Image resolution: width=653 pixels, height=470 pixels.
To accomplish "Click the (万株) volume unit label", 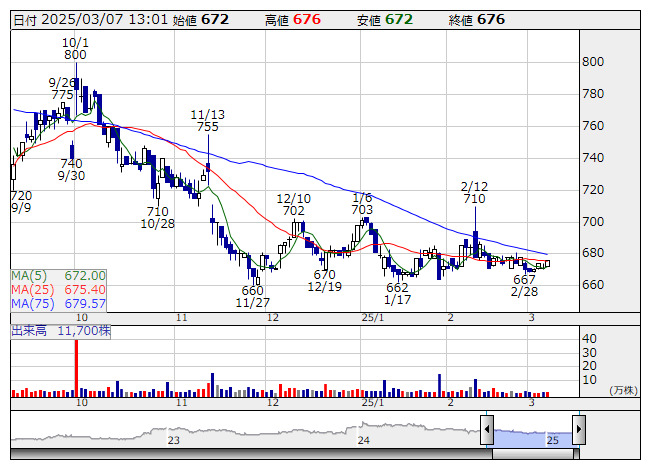I will tap(623, 390).
